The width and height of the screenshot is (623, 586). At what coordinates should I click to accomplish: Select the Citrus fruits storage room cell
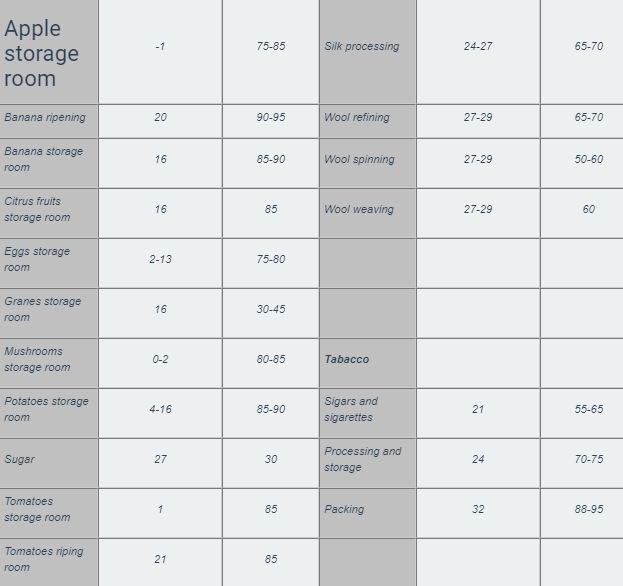48,213
